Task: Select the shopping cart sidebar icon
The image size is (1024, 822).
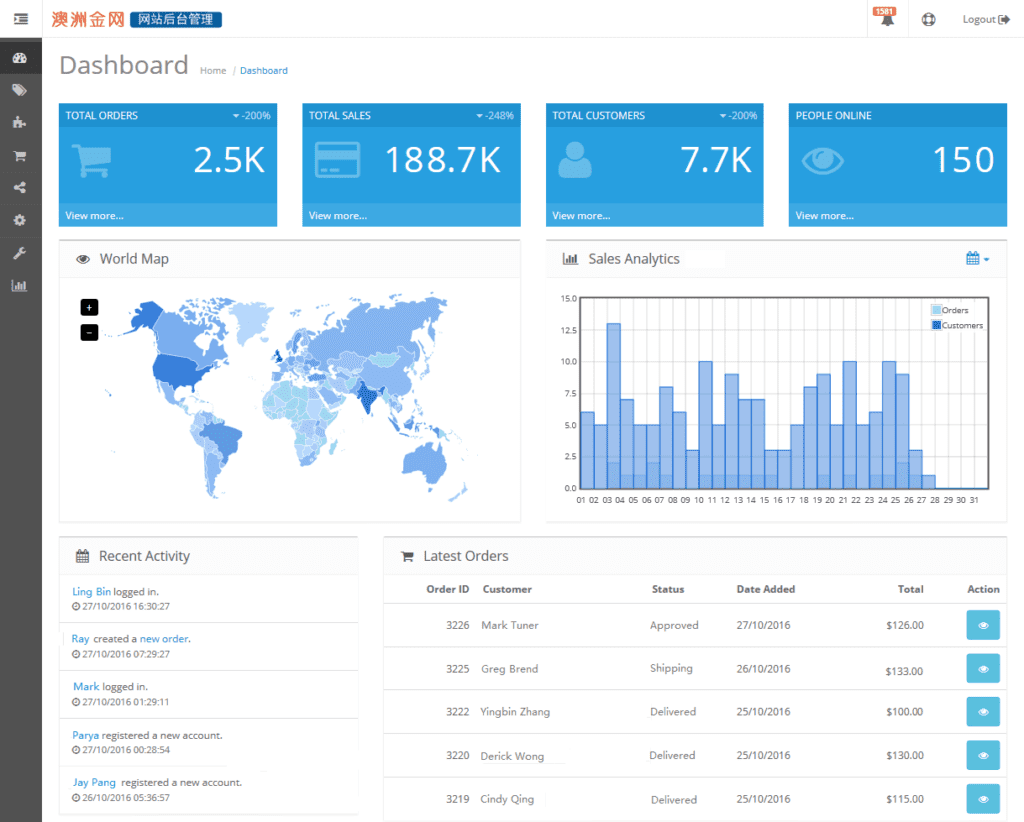Action: (20, 155)
